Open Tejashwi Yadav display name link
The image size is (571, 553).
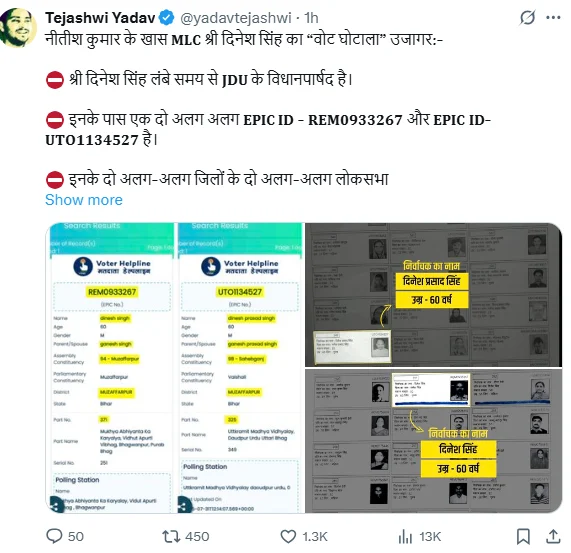100,18
